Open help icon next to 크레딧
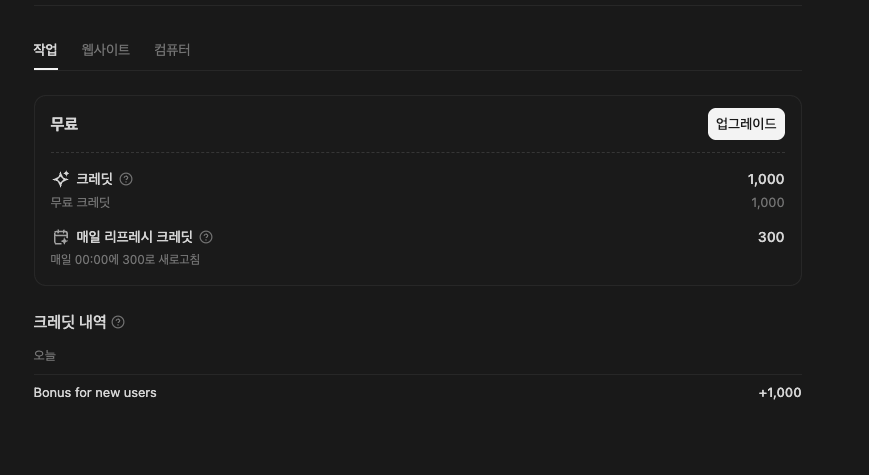The image size is (869, 475). (126, 179)
